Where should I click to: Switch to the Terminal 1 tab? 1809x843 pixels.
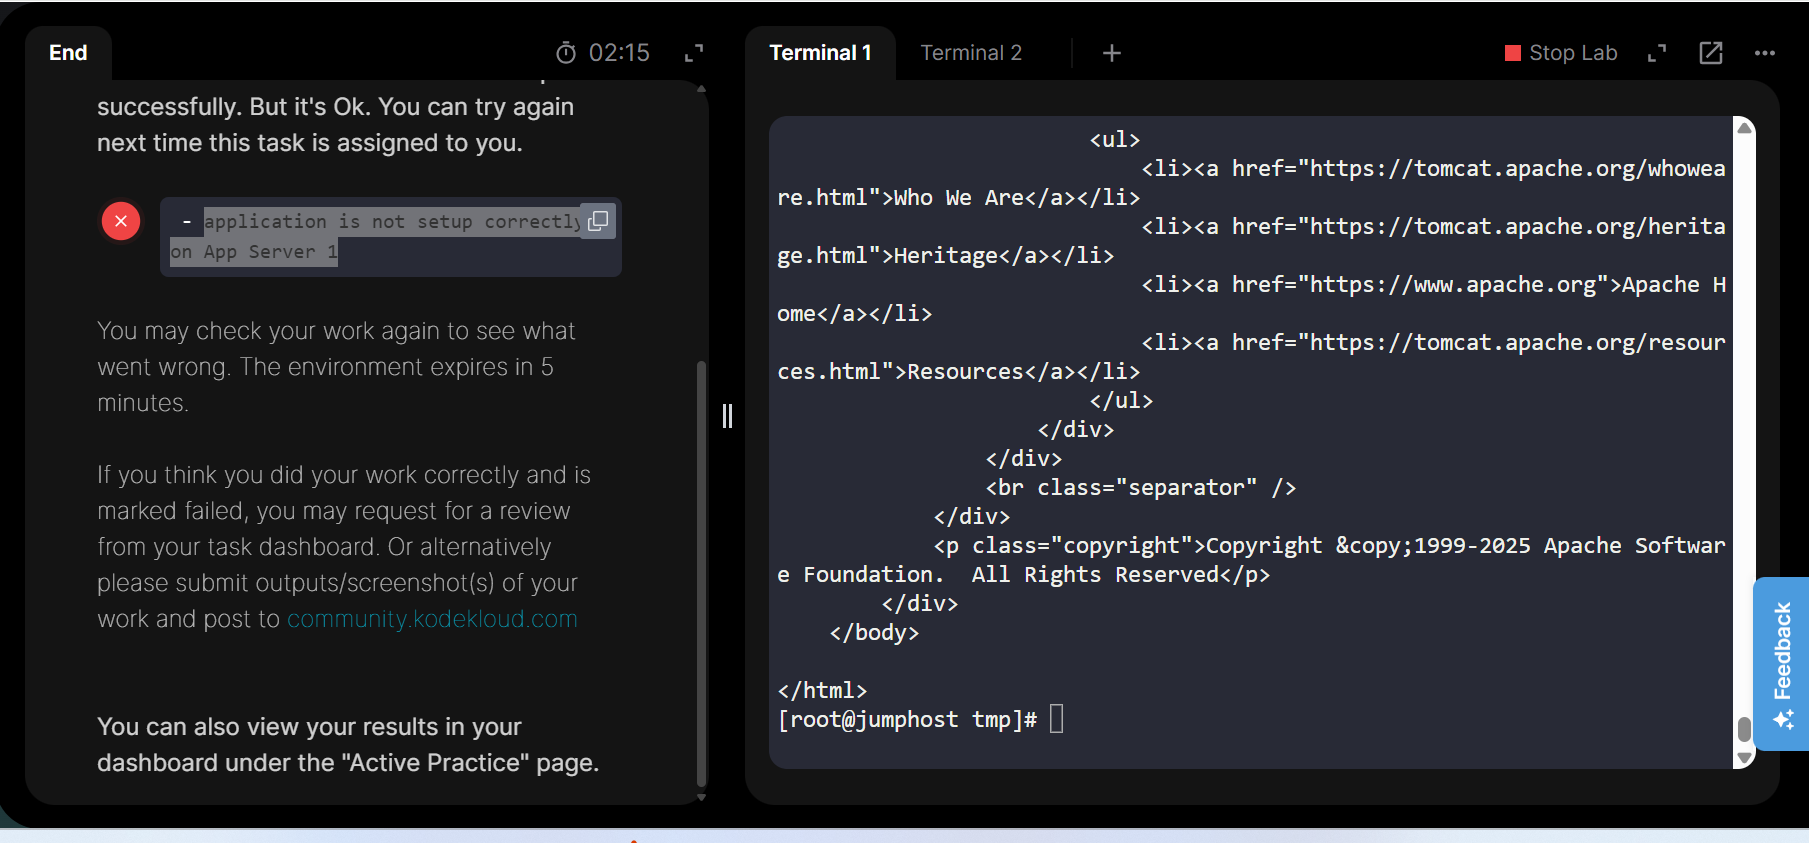pos(820,53)
